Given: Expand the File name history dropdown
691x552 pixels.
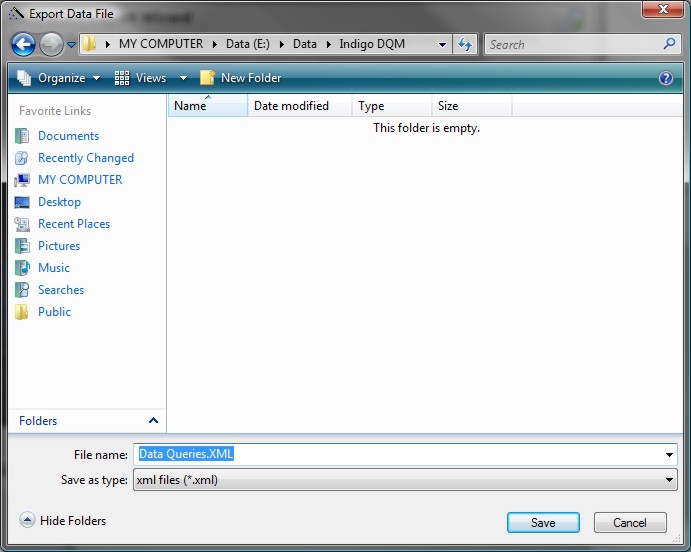Looking at the screenshot, I should pos(669,455).
